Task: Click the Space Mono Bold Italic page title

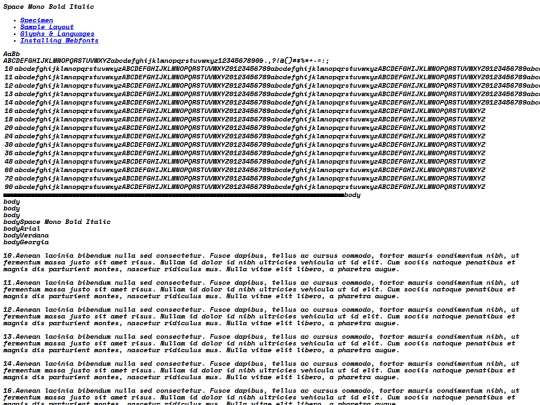Action: 49,7
